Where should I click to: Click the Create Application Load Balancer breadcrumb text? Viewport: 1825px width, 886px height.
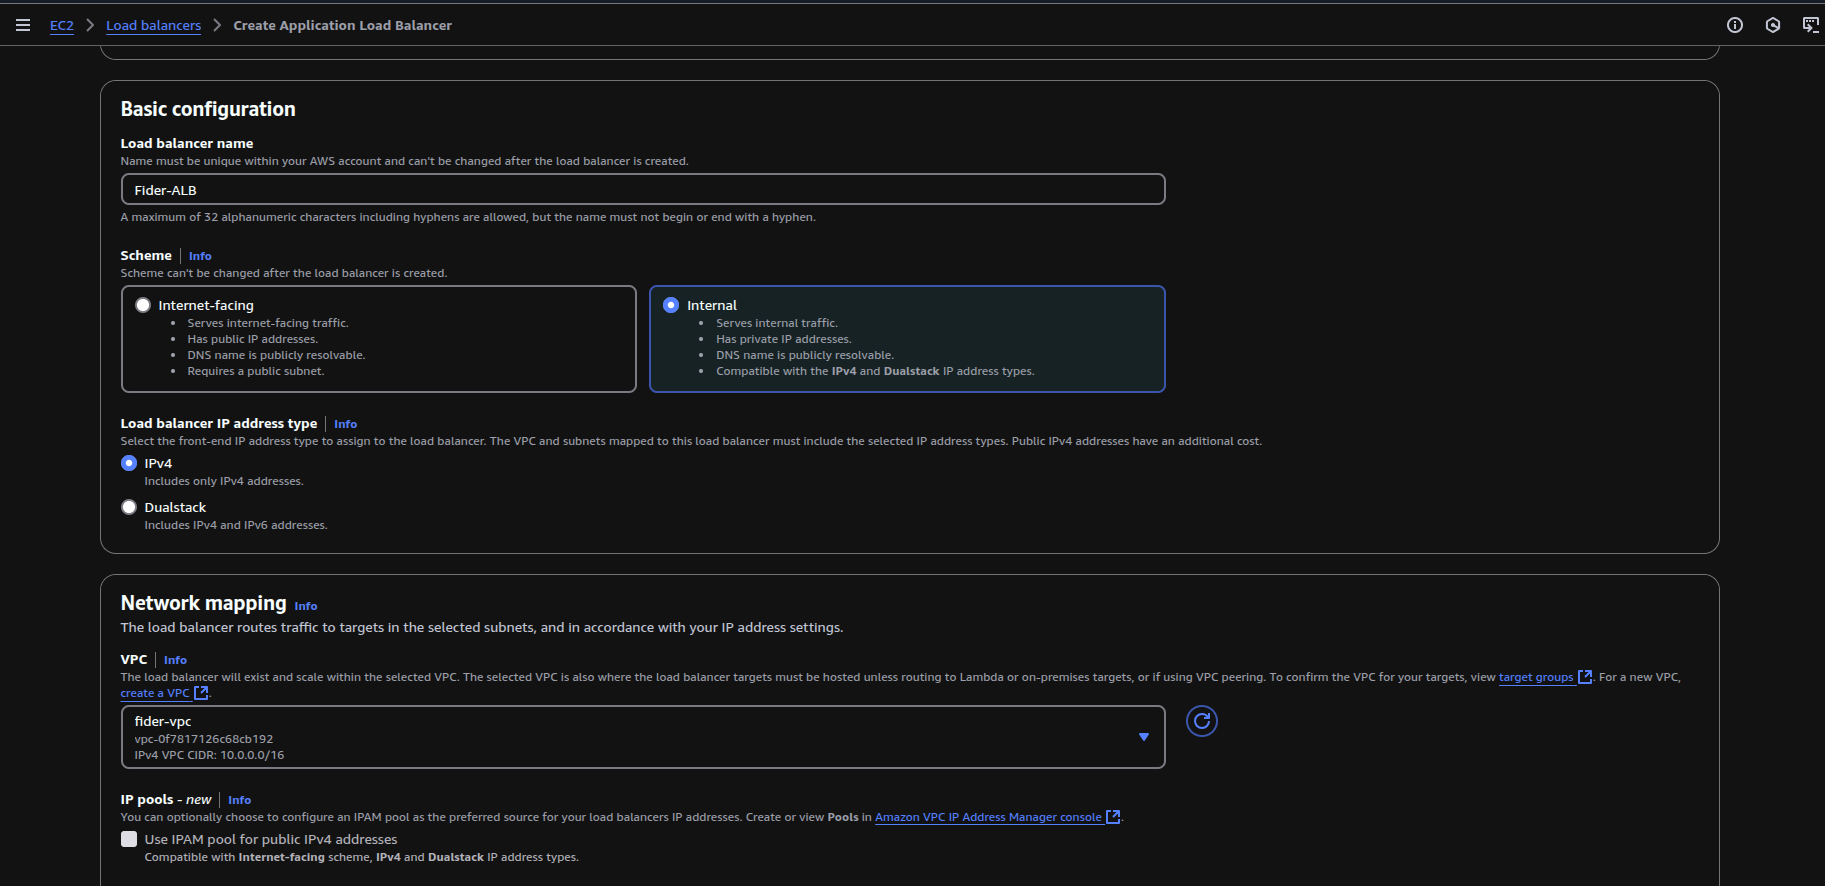click(x=342, y=25)
